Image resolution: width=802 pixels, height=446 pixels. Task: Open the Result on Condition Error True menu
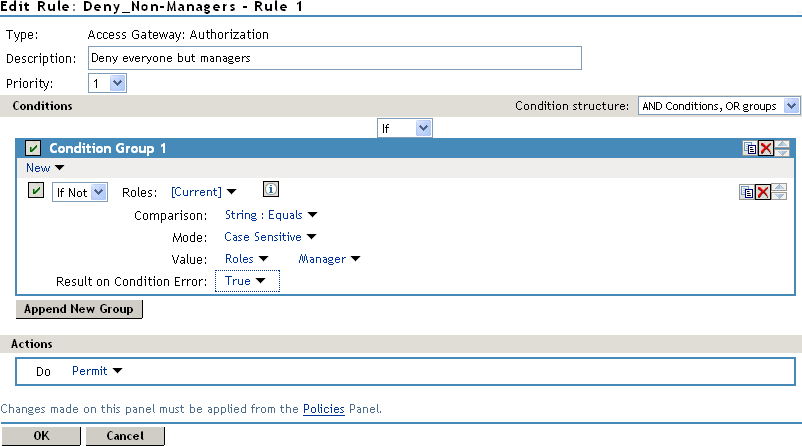click(245, 282)
